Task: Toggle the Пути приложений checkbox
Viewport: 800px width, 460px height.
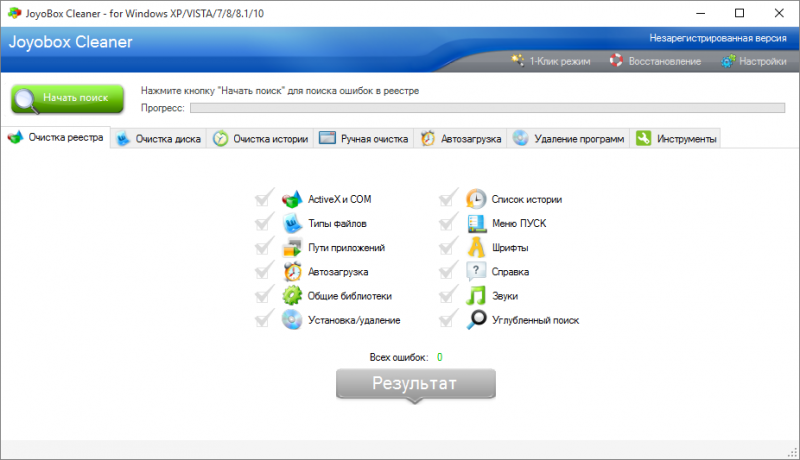Action: tap(264, 246)
